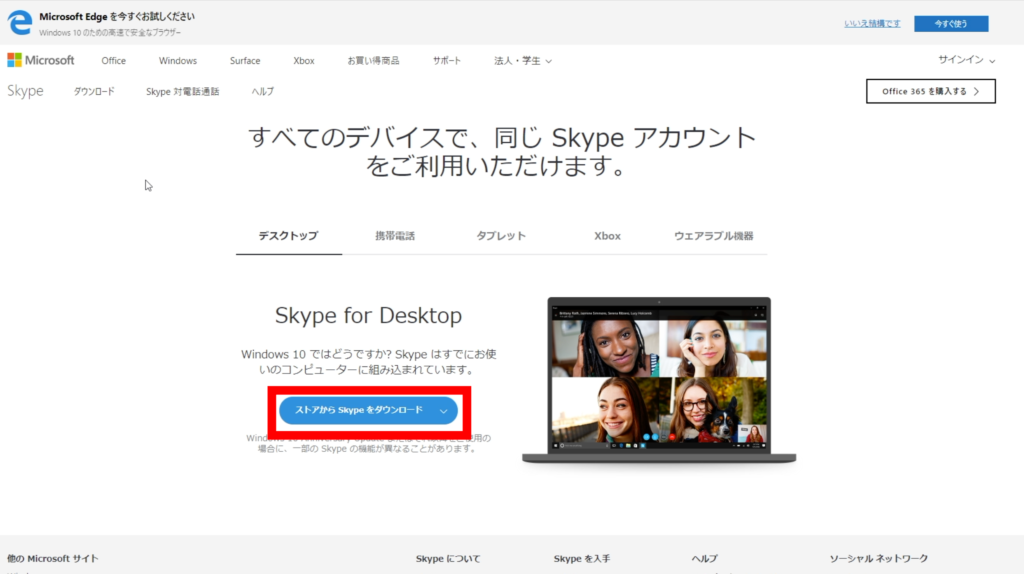Click the Skype brand logo
Image resolution: width=1024 pixels, height=574 pixels.
[25, 91]
